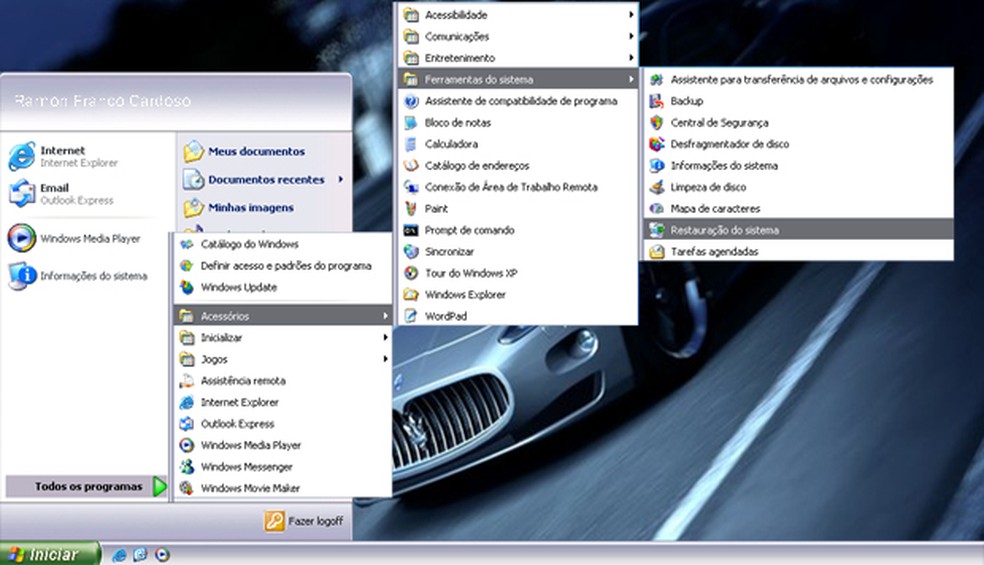Open Meus documentos folder icon

(x=193, y=151)
